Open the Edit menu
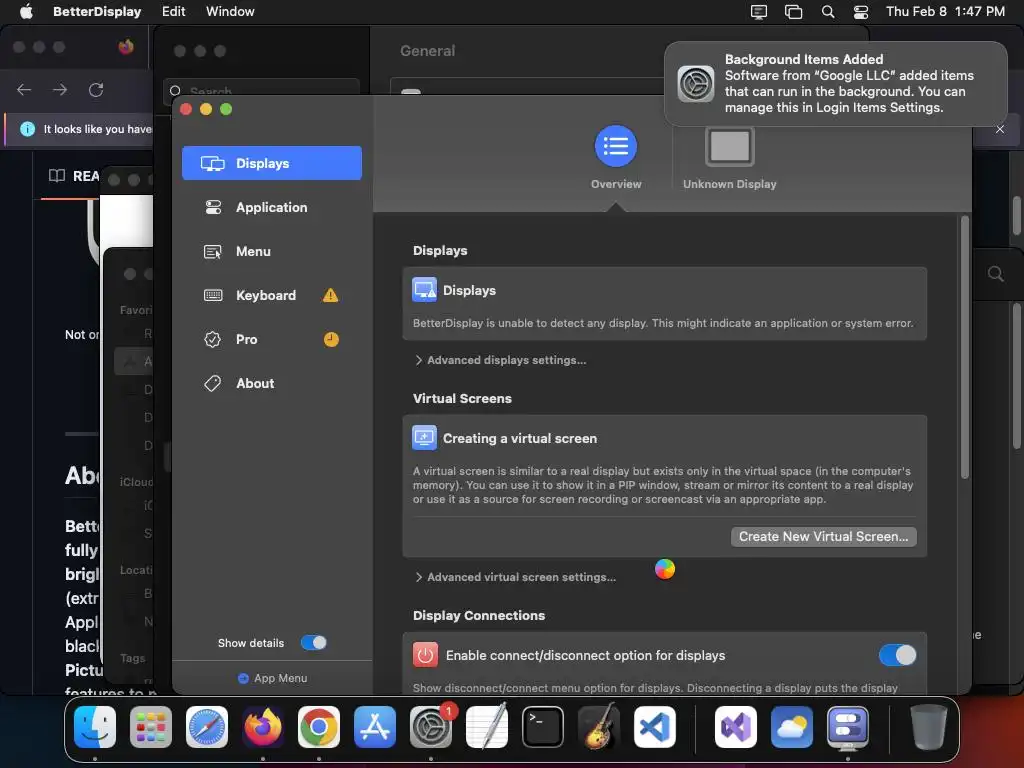The image size is (1024, 768). click(173, 12)
